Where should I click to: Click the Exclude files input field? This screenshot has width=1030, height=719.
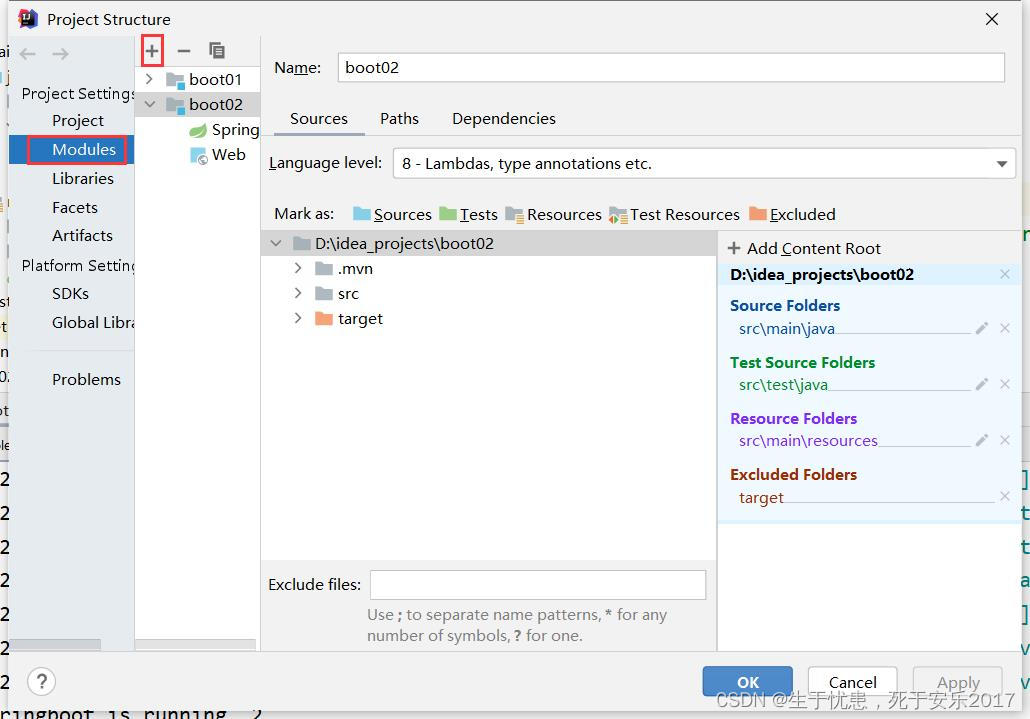click(x=537, y=584)
